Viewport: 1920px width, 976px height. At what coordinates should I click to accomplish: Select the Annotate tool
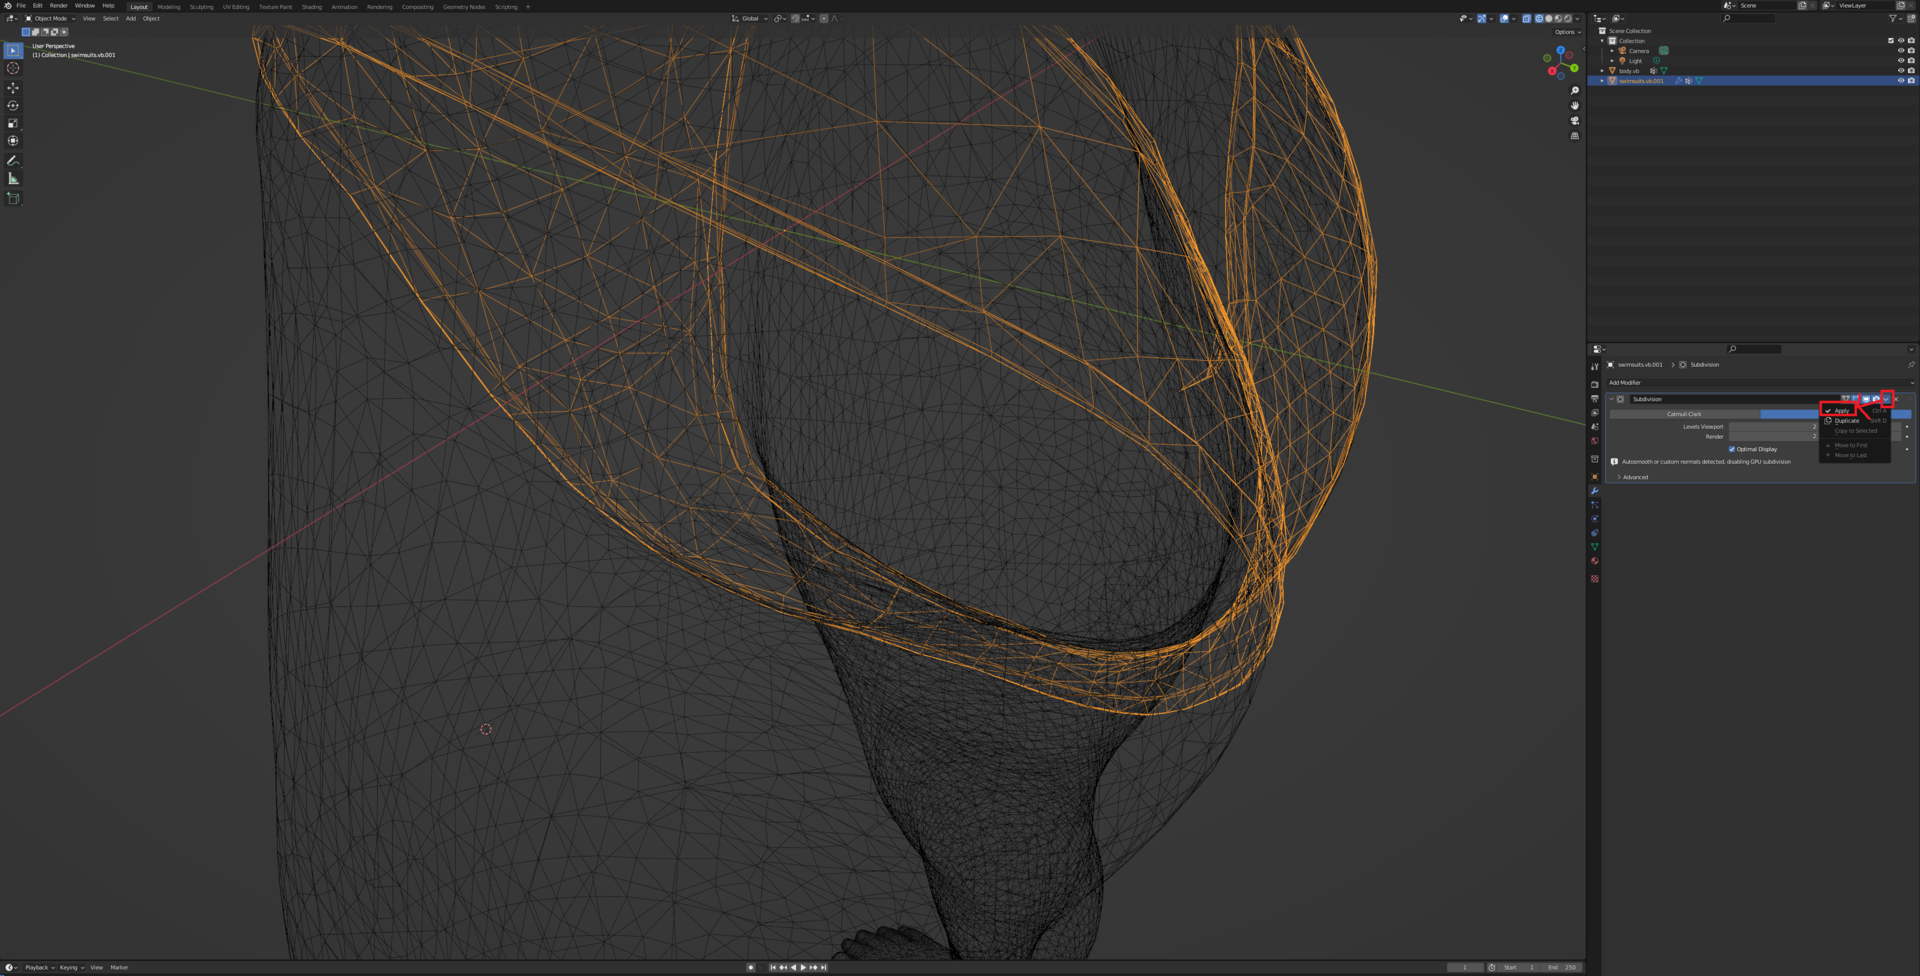13,161
